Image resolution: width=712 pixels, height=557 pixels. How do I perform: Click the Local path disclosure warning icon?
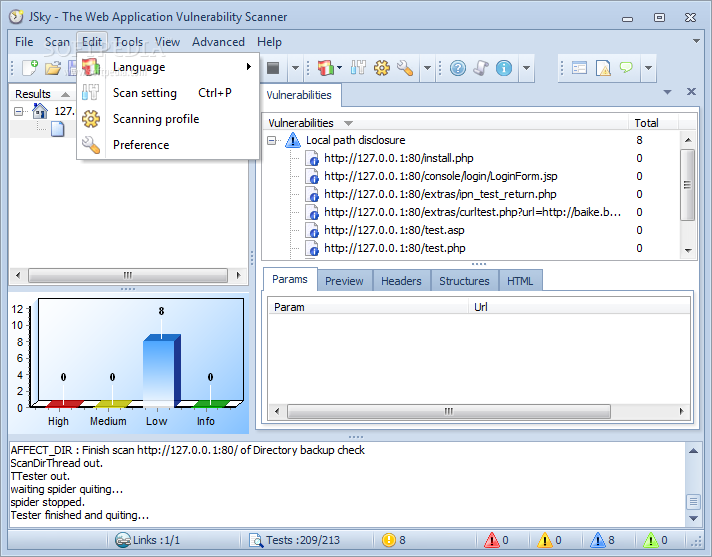293,140
